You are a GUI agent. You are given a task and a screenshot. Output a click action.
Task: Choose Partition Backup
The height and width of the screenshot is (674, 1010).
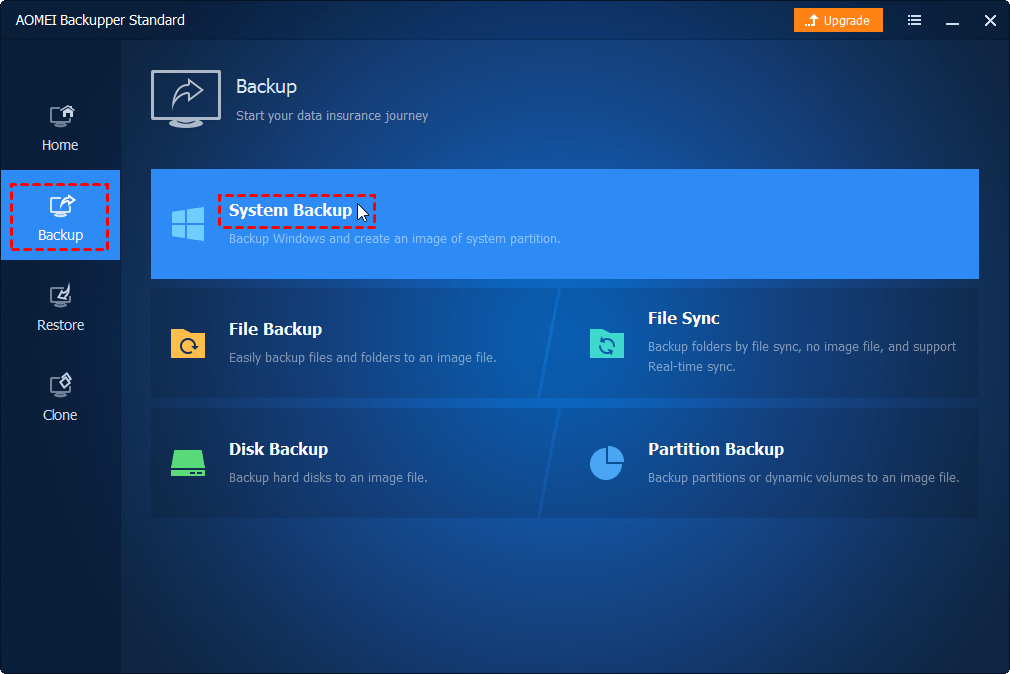pos(716,449)
